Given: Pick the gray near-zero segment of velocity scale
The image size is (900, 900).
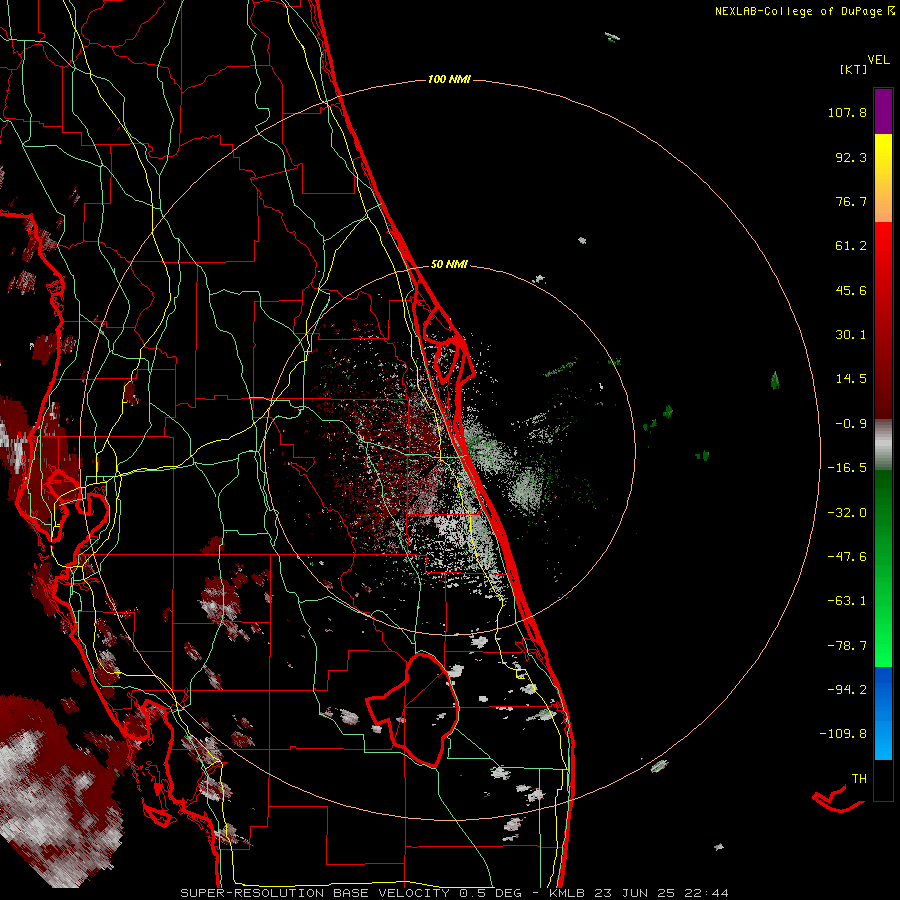Looking at the screenshot, I should [x=883, y=443].
